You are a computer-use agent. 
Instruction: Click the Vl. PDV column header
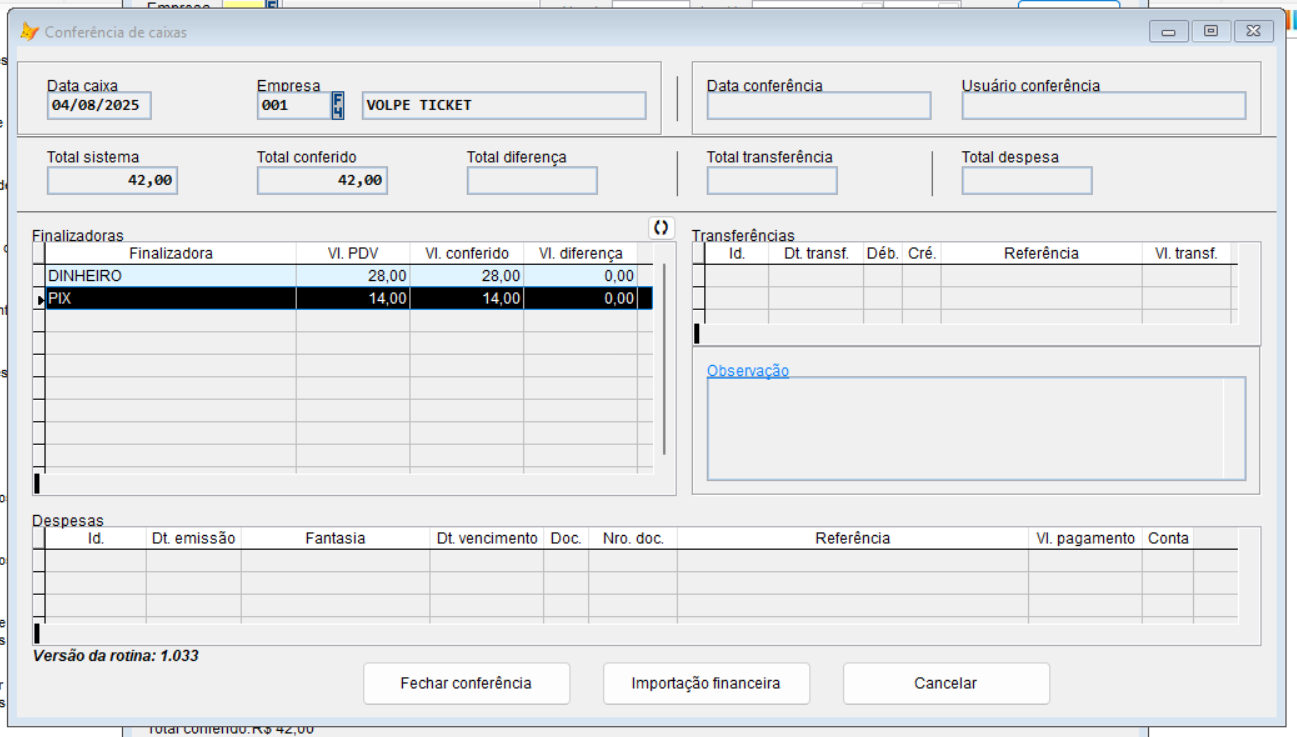coord(353,254)
